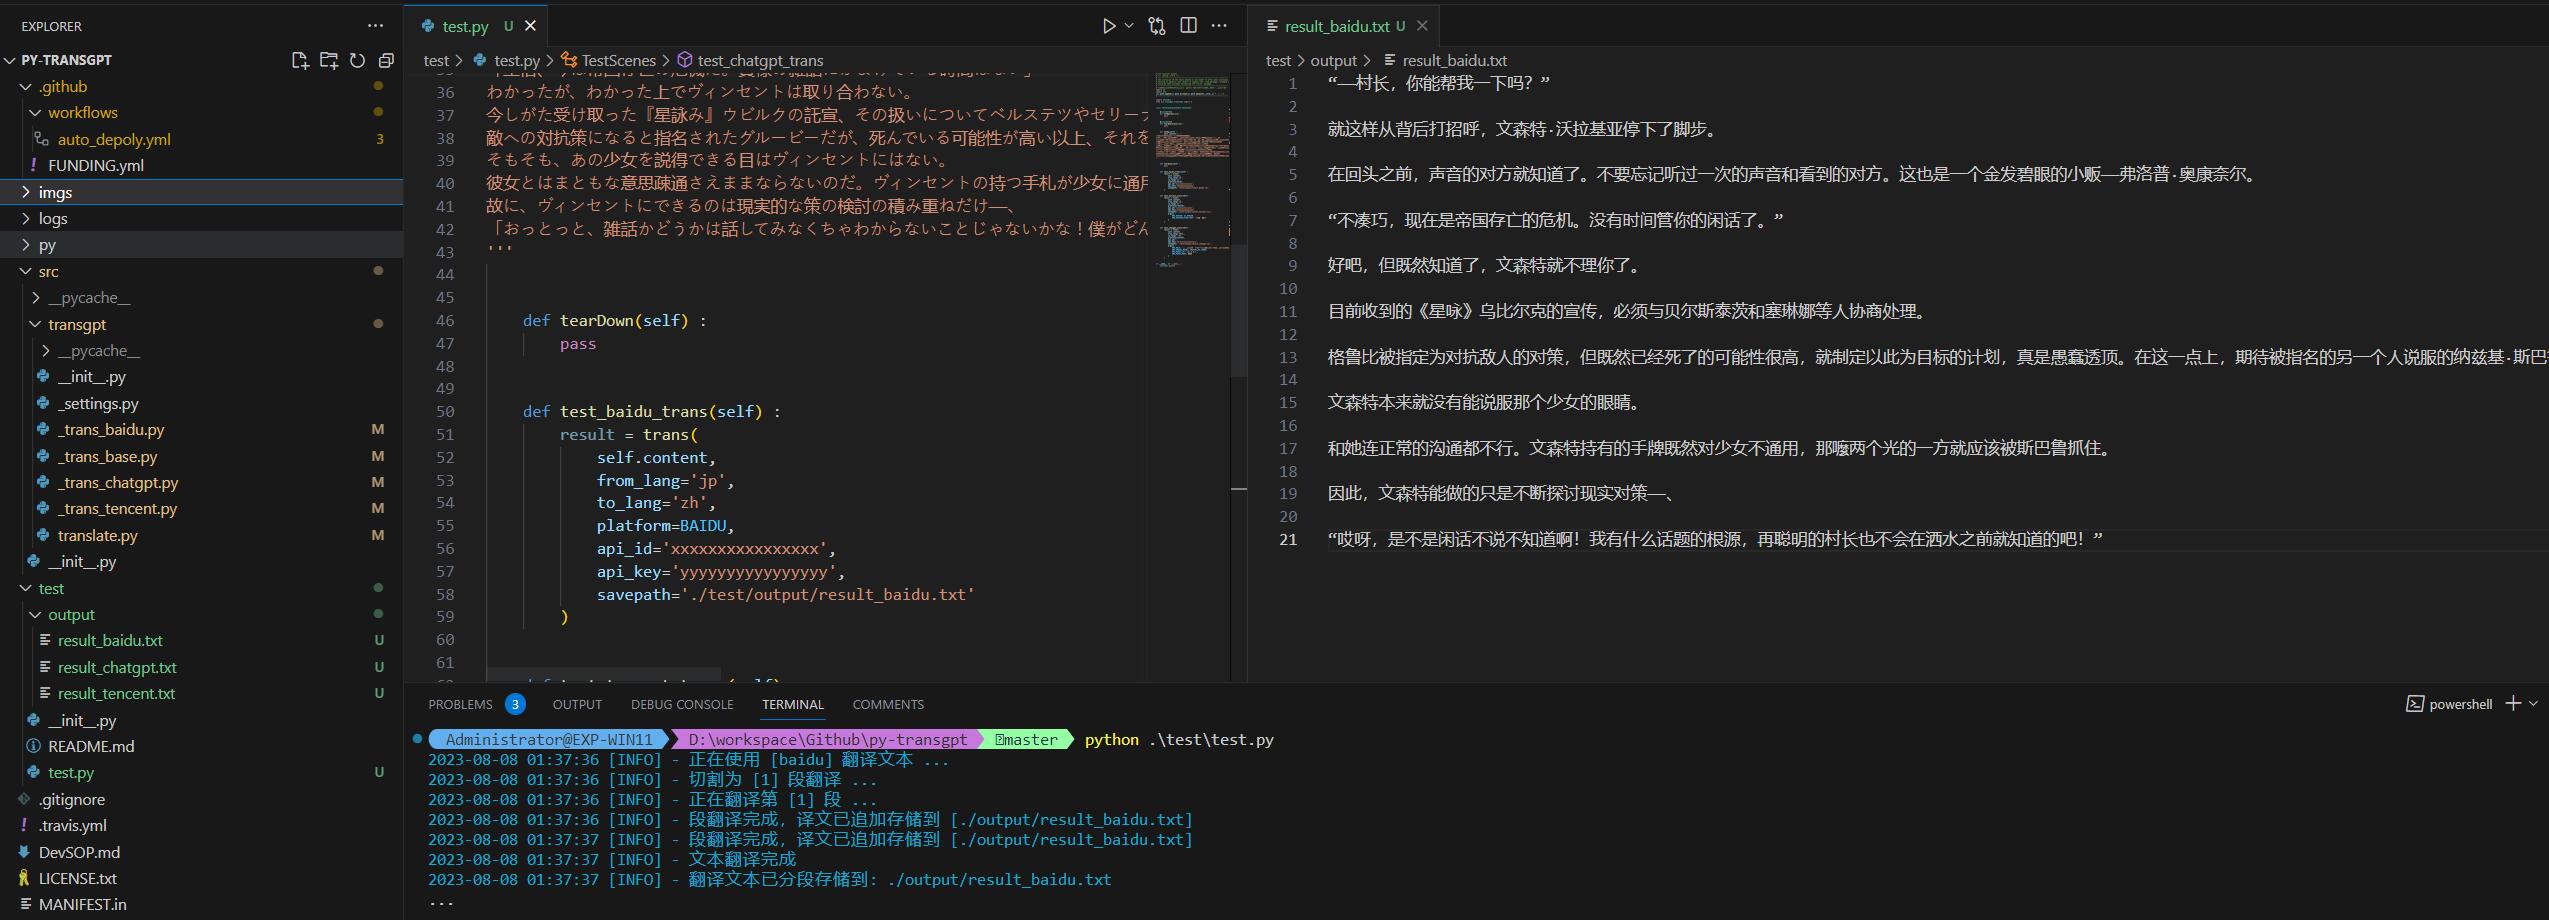Screen dimensions: 2549x920
Task: Click the python .\test\test.py terminal command
Action: (1179, 739)
